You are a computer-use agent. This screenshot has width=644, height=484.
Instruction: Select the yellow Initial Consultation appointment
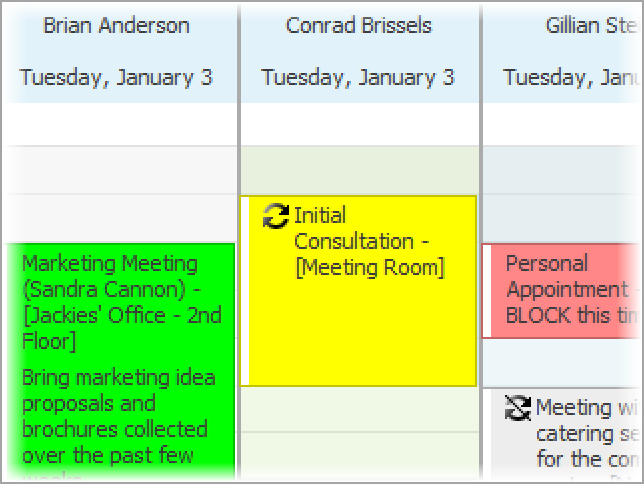[358, 291]
